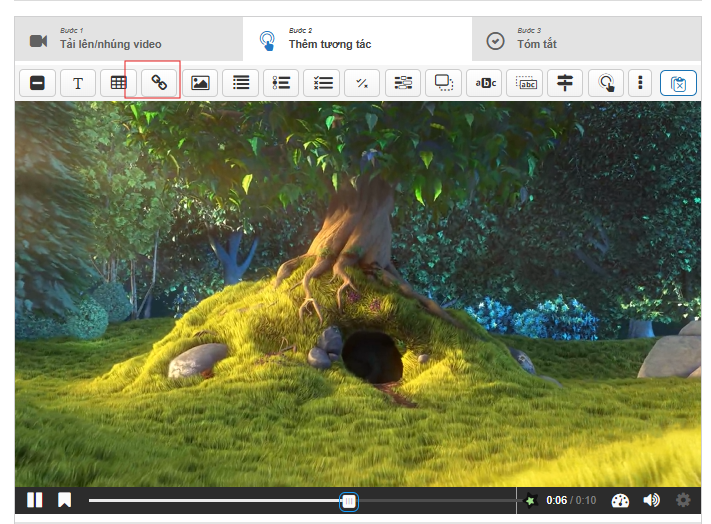Insert a Table interaction

coord(118,83)
